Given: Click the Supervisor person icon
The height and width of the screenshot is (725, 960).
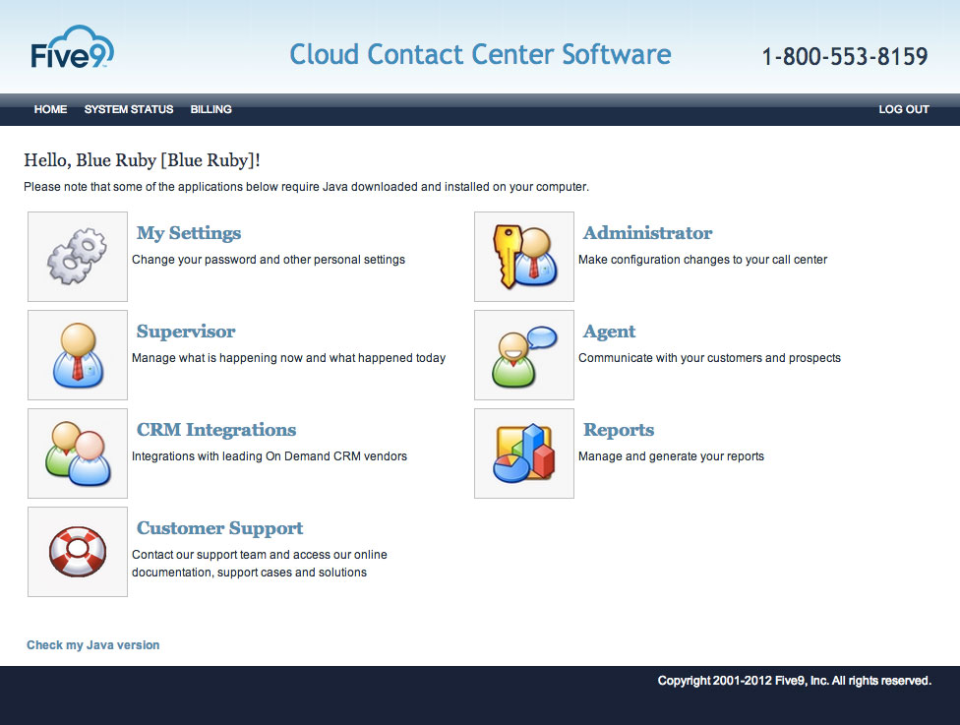Looking at the screenshot, I should tap(77, 355).
